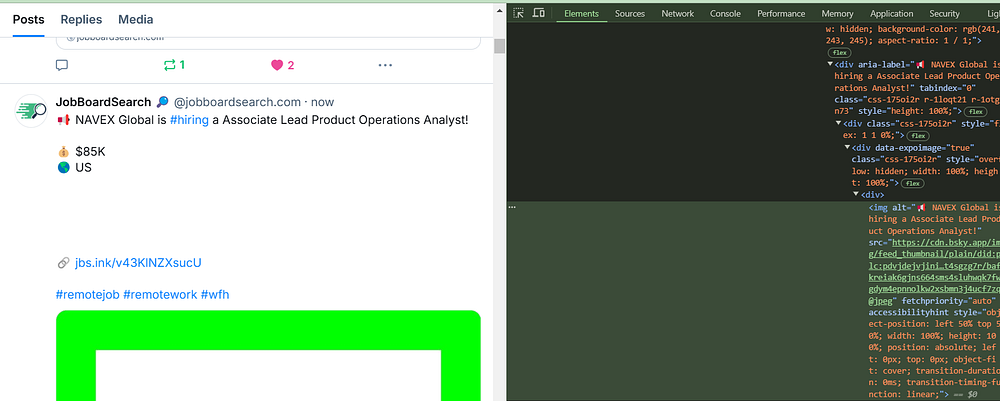Viewport: 1000px width, 401px height.
Task: Collapse the data-expoimage div node
Action: 847,147
